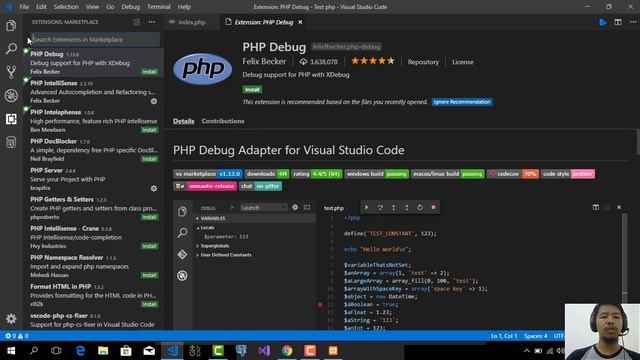Screen dimensions: 640x360
Task: Open the Help menu
Action: click(184, 7)
